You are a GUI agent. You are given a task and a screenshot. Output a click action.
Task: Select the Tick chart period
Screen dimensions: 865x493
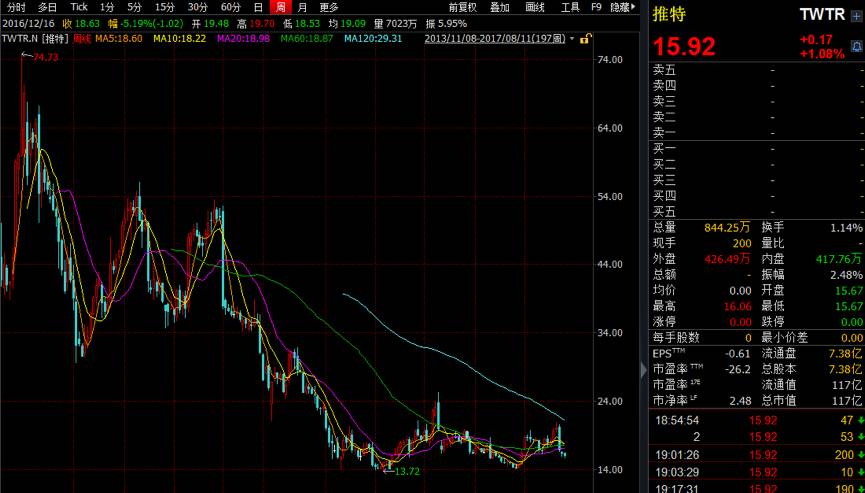tap(79, 7)
